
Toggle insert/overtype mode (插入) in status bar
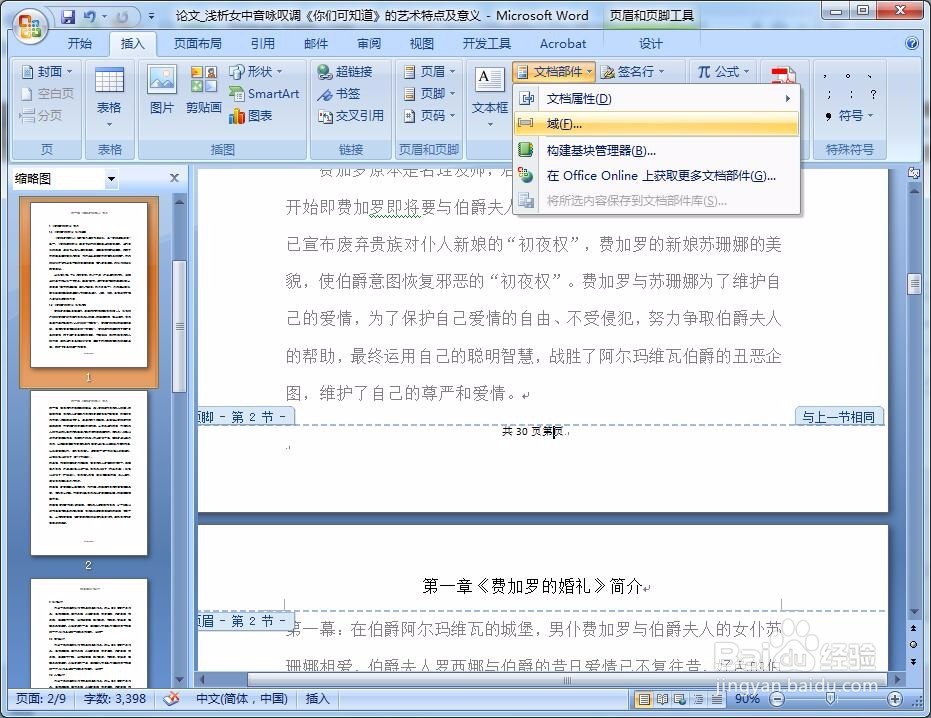[x=317, y=698]
